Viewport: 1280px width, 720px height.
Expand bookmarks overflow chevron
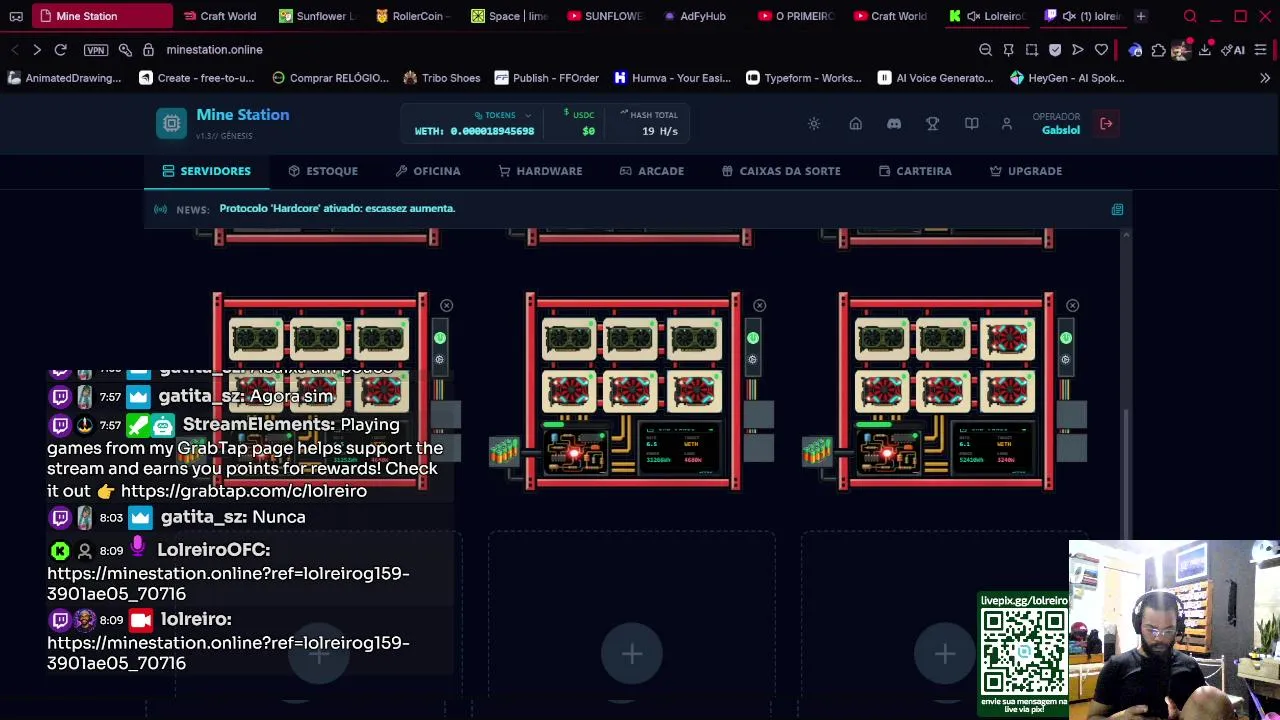(1265, 78)
